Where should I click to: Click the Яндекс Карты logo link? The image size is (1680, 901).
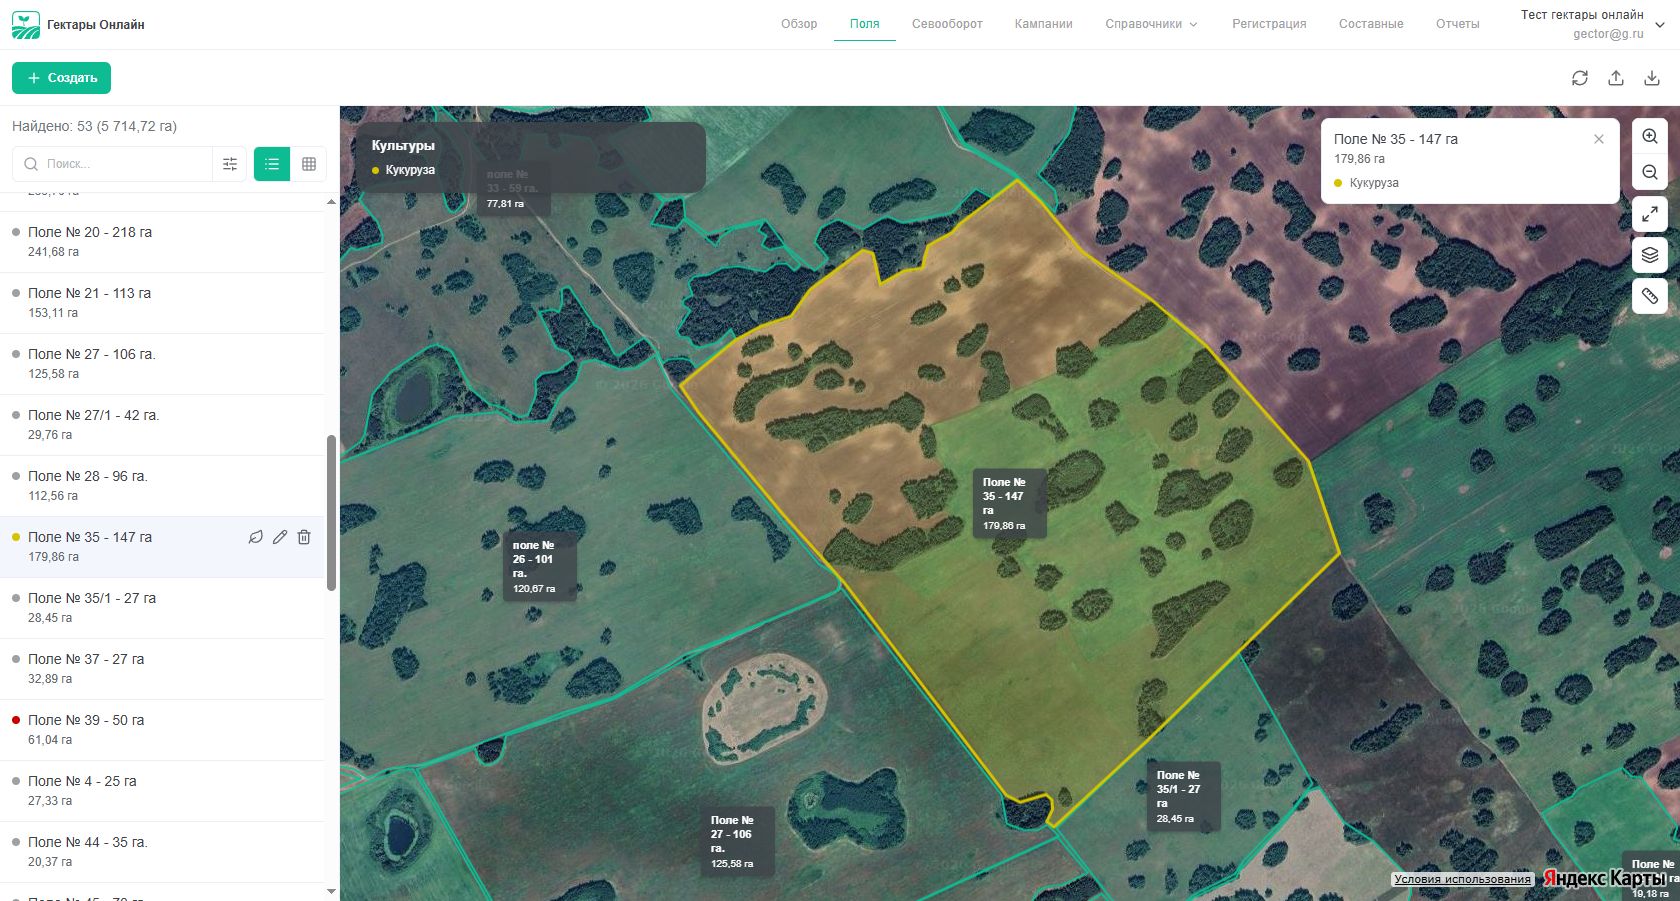(x=1603, y=877)
